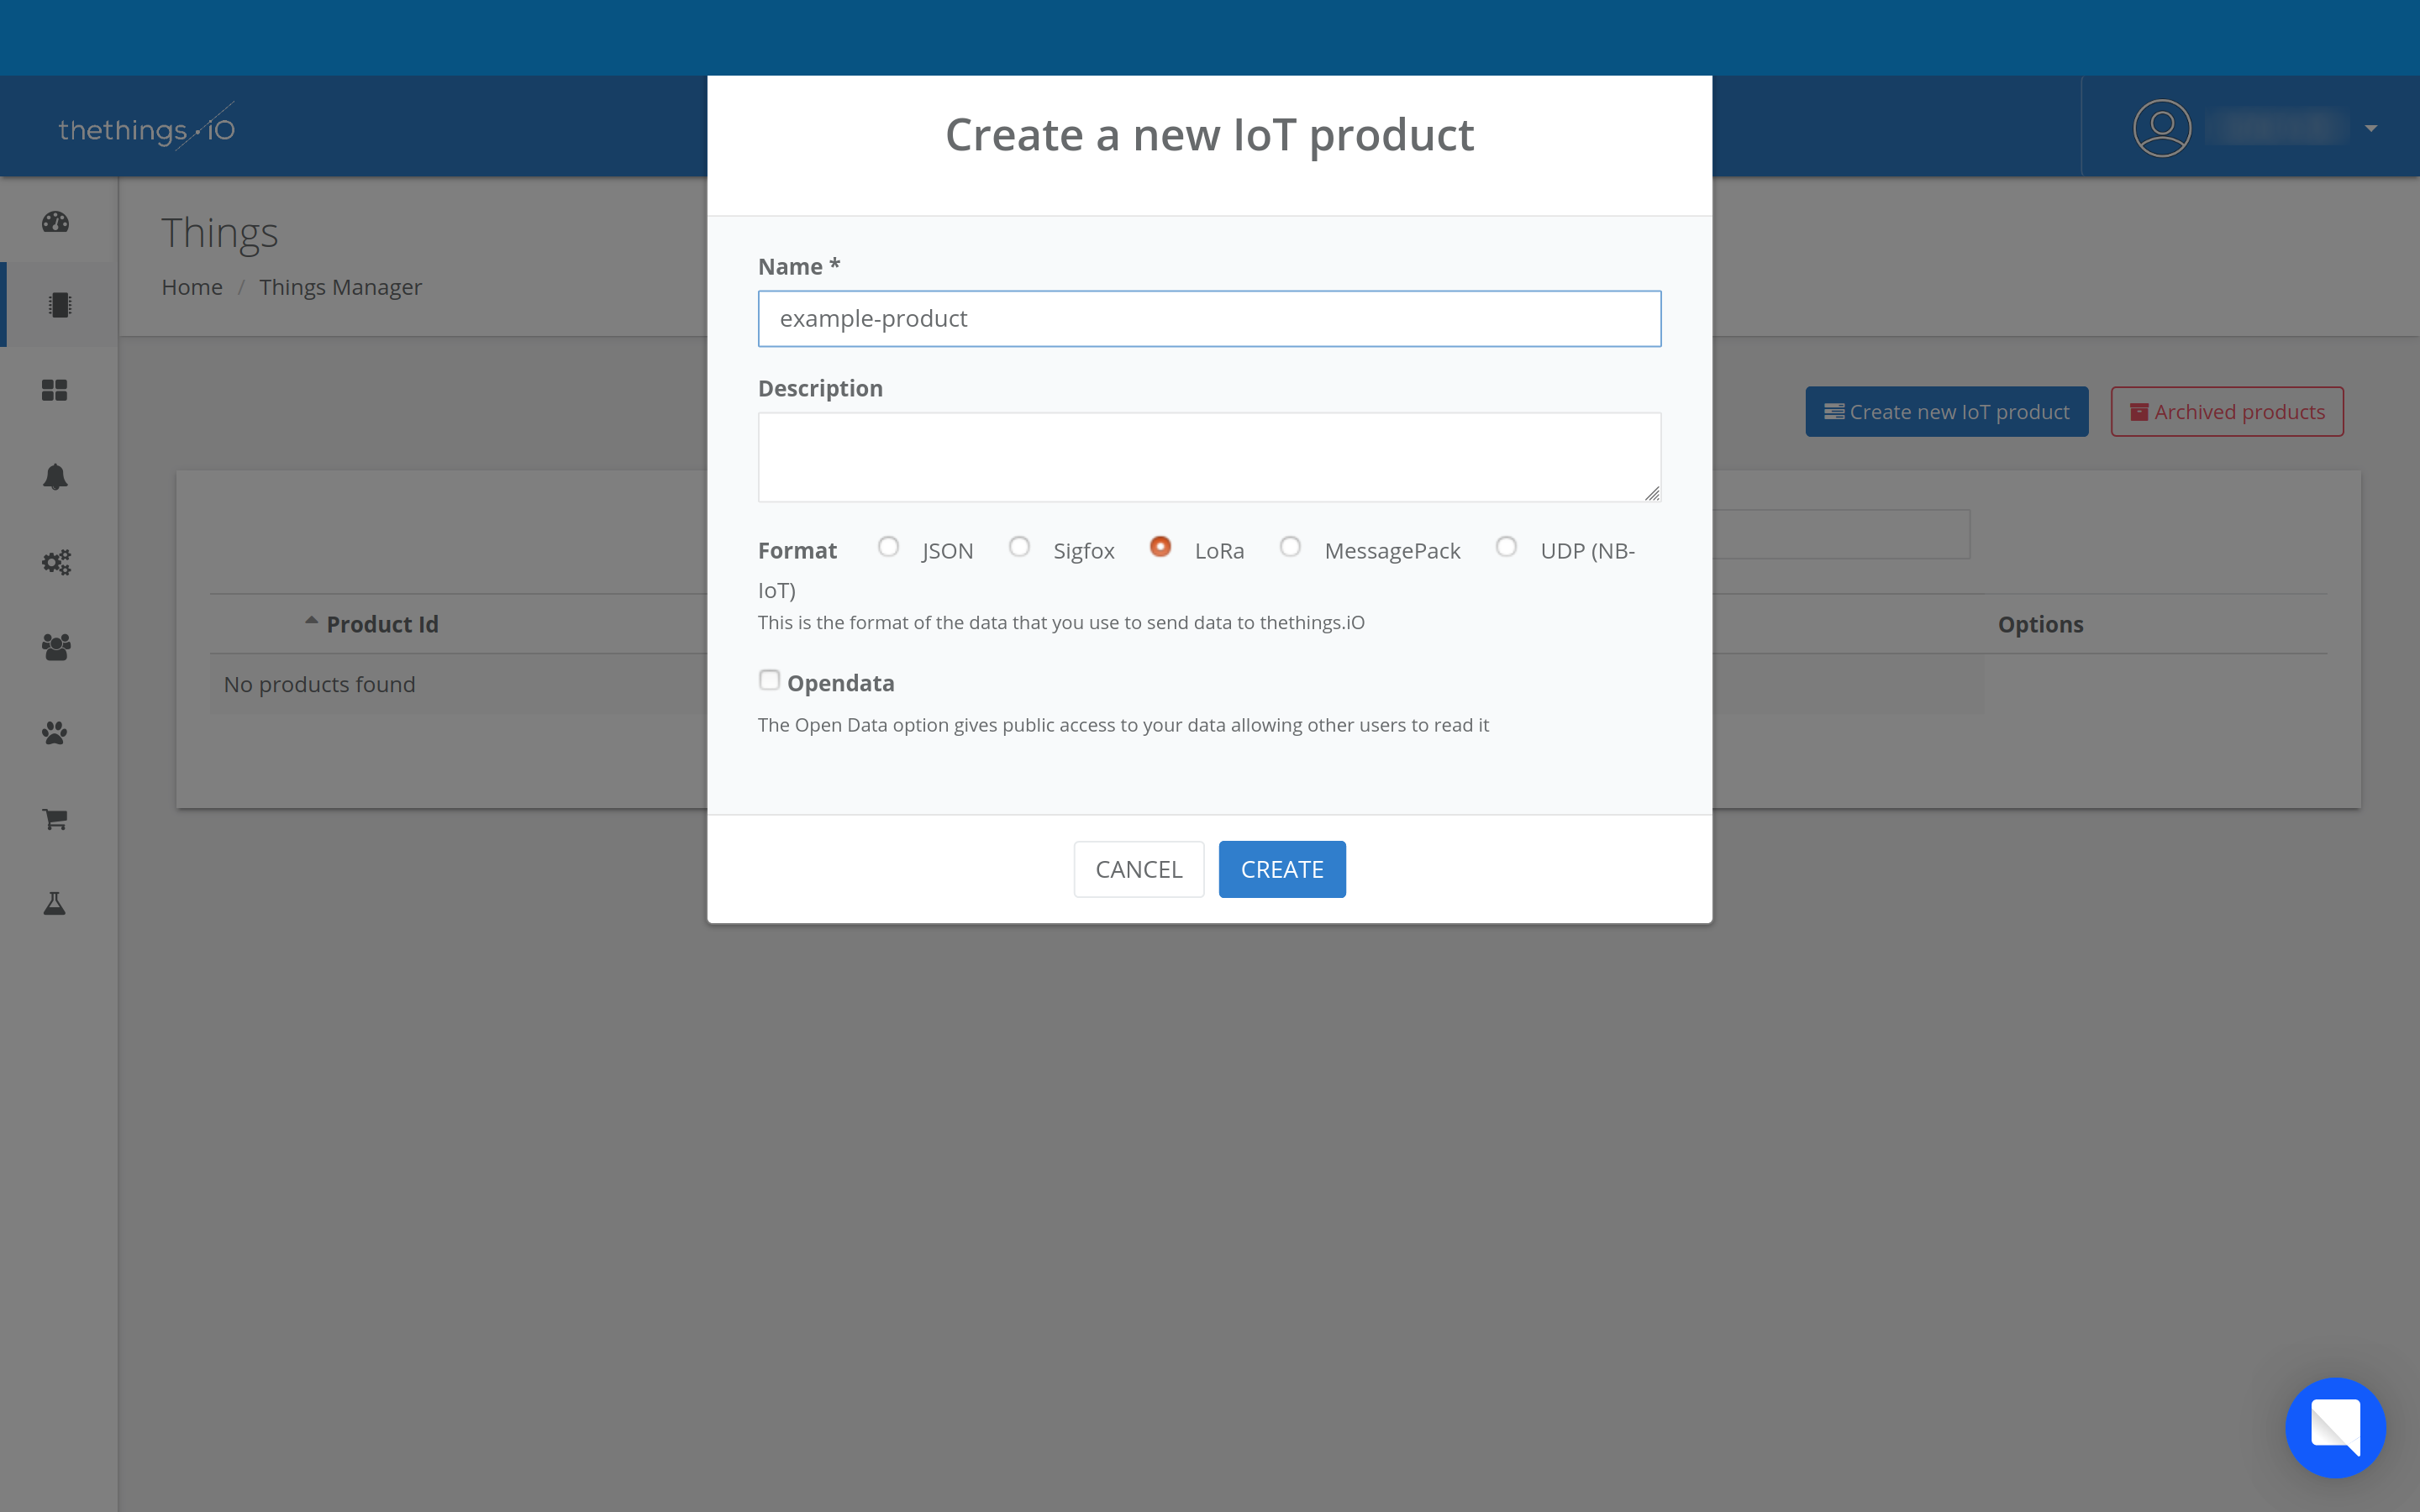
Task: Click the paw print sidebar icon
Action: point(56,733)
